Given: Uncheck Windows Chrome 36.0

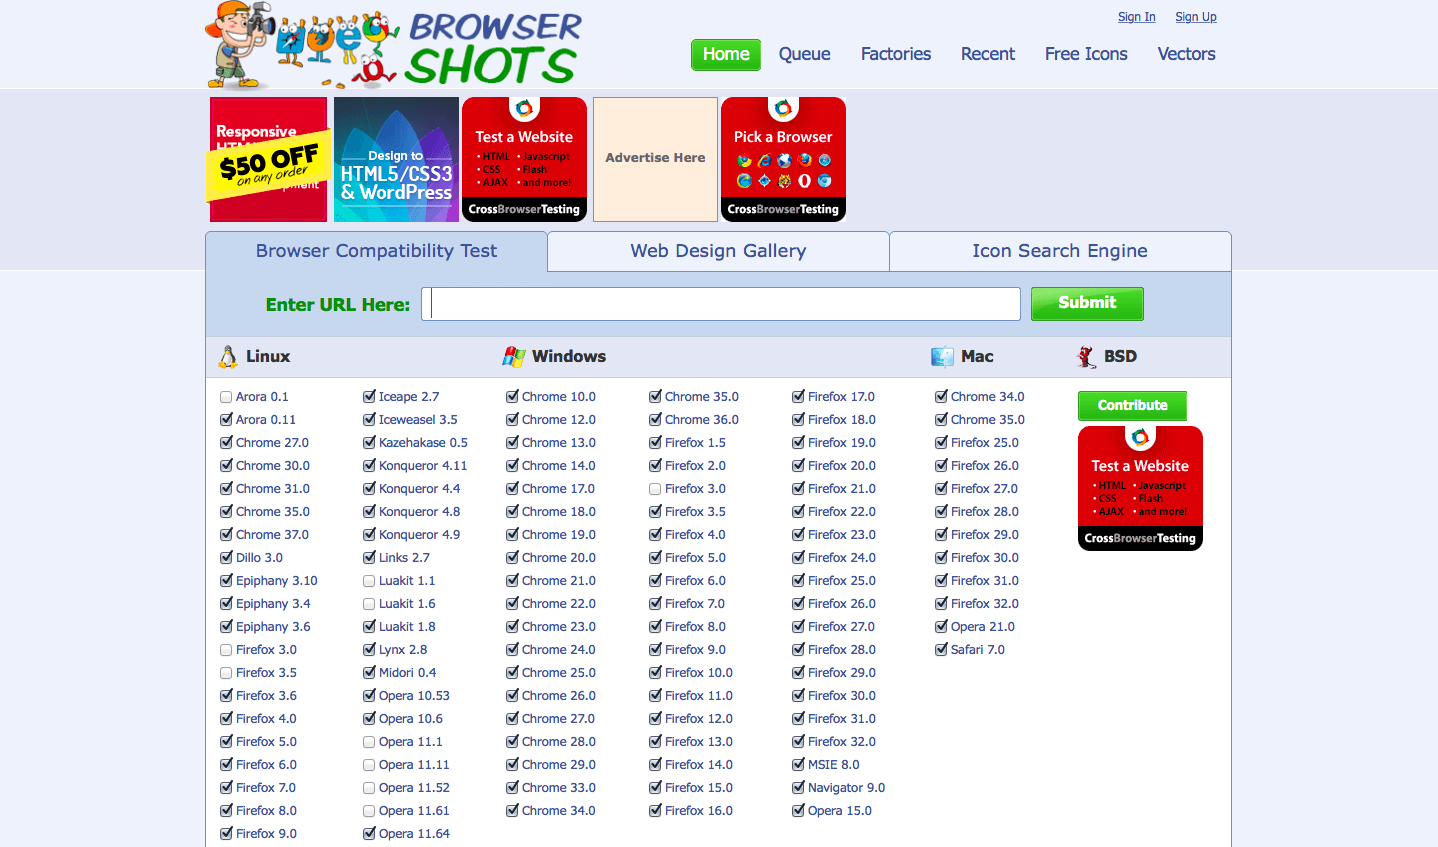Looking at the screenshot, I should point(655,419).
